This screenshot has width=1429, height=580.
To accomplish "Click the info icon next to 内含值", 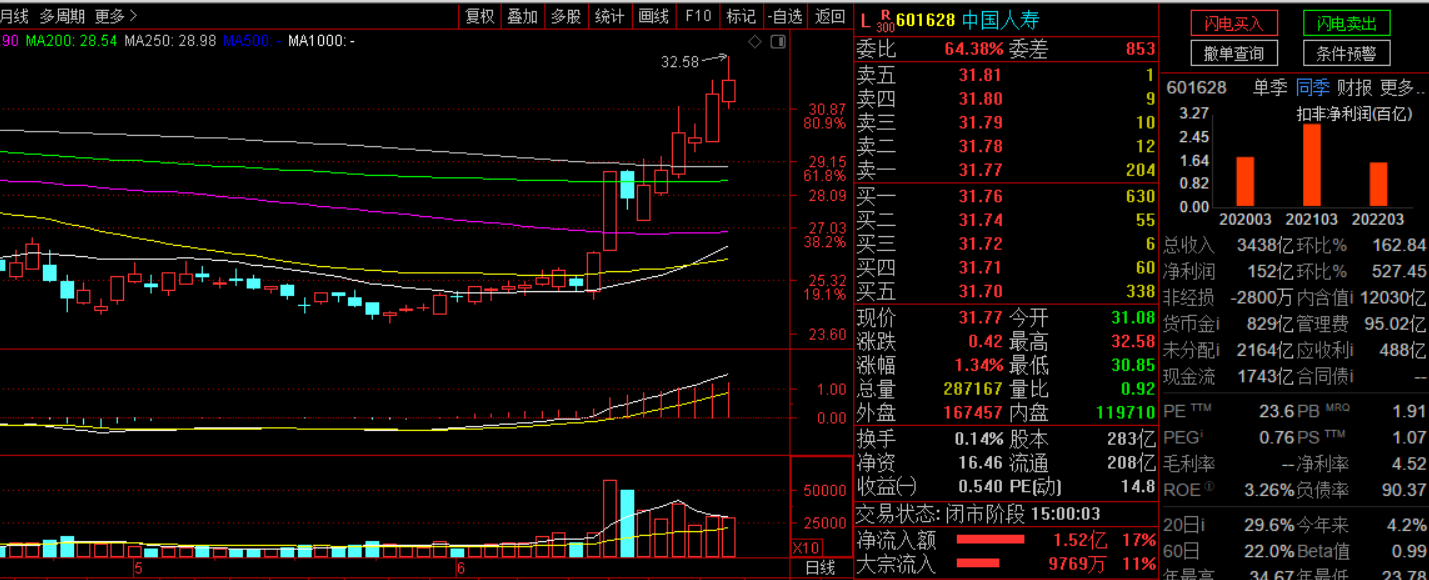I will tap(1350, 298).
